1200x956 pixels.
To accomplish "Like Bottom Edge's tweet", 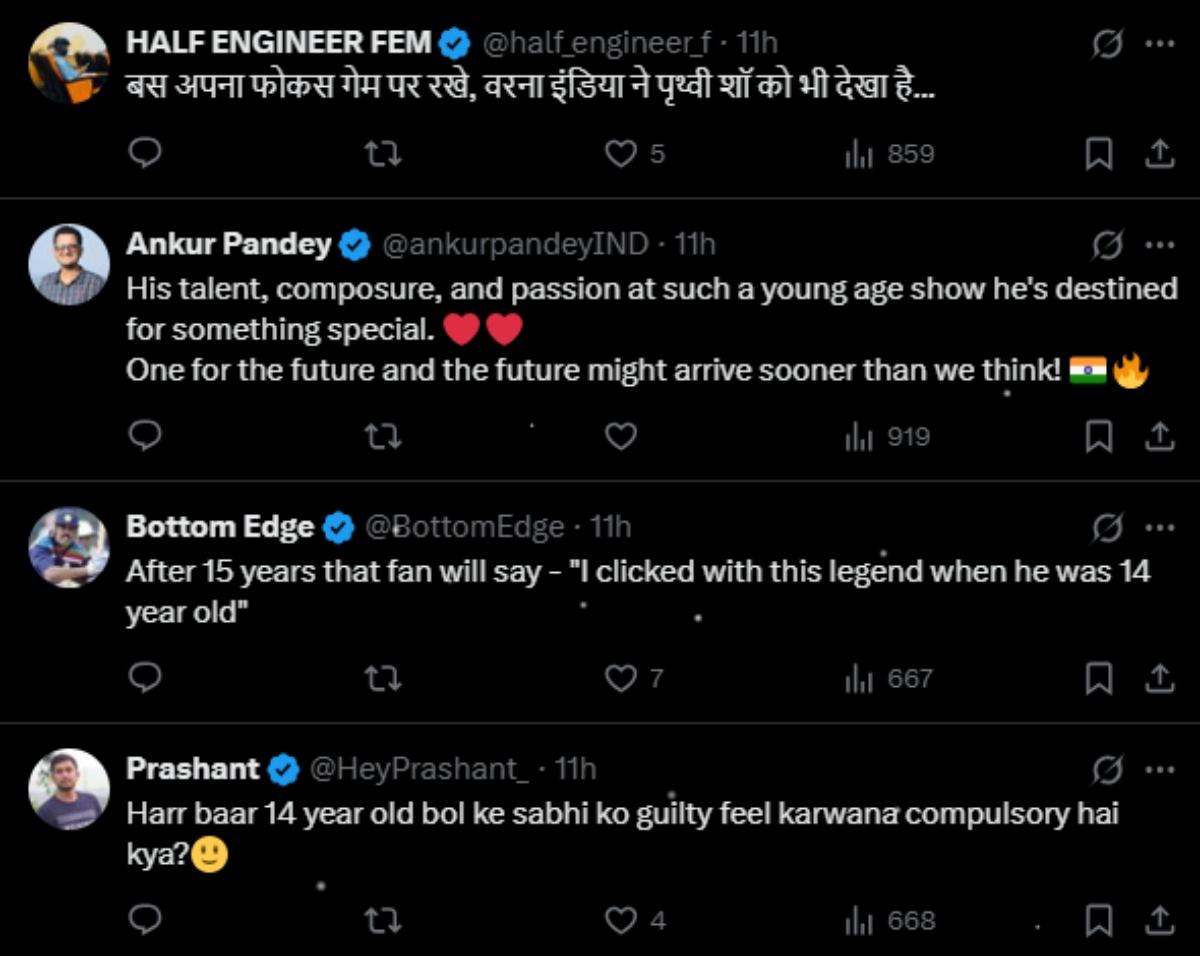I will [x=621, y=679].
